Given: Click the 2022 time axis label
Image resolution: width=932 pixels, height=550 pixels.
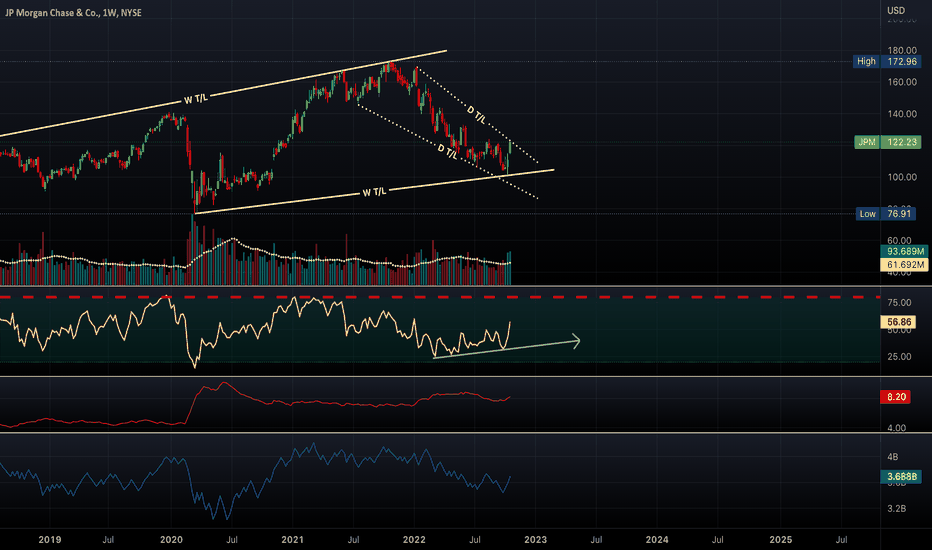Looking at the screenshot, I should point(414,540).
